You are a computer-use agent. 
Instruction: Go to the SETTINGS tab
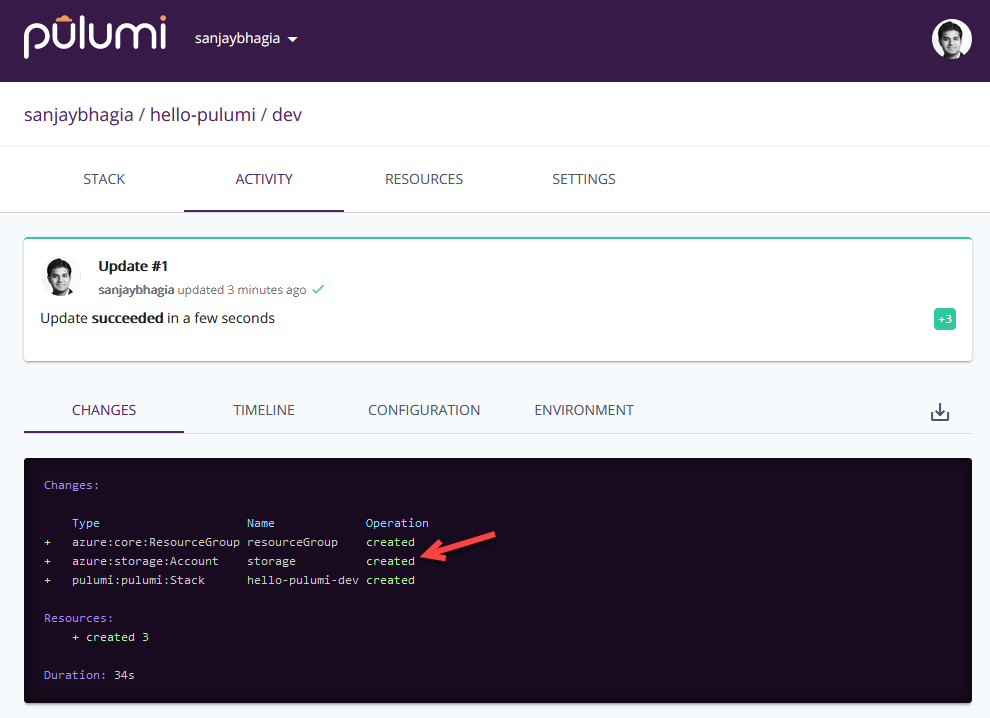[583, 179]
